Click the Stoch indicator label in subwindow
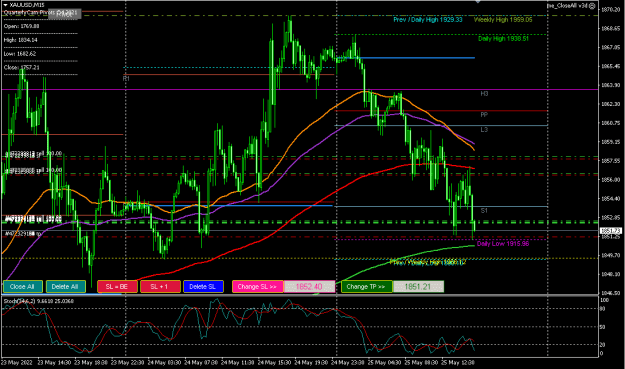The height and width of the screenshot is (369, 625). [x=38, y=301]
